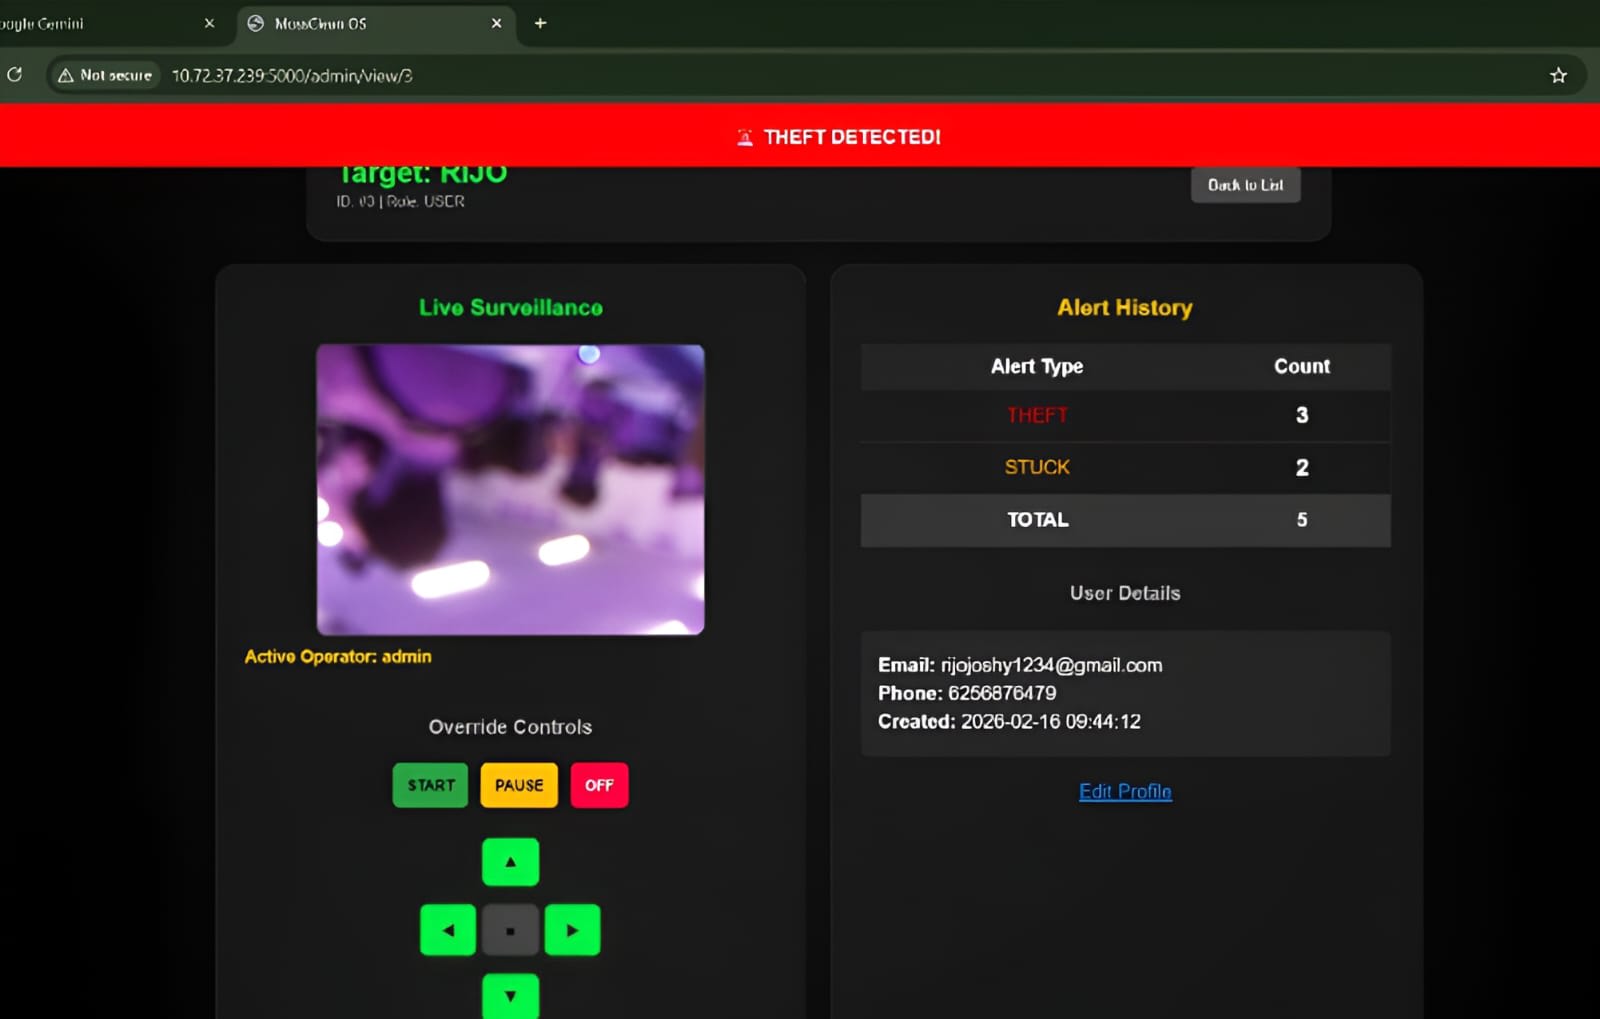The height and width of the screenshot is (1019, 1600).
Task: Click the TOTAL row label
Action: 1037,519
